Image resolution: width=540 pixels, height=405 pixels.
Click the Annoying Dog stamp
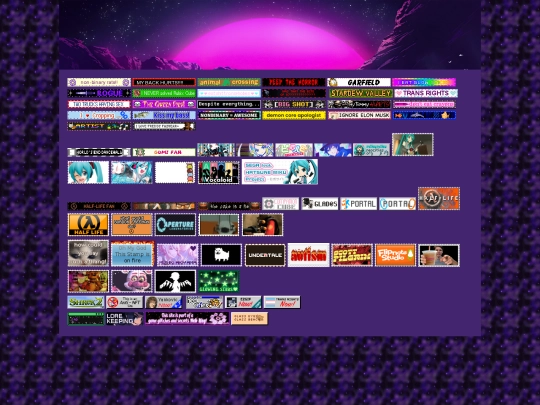coord(221,255)
